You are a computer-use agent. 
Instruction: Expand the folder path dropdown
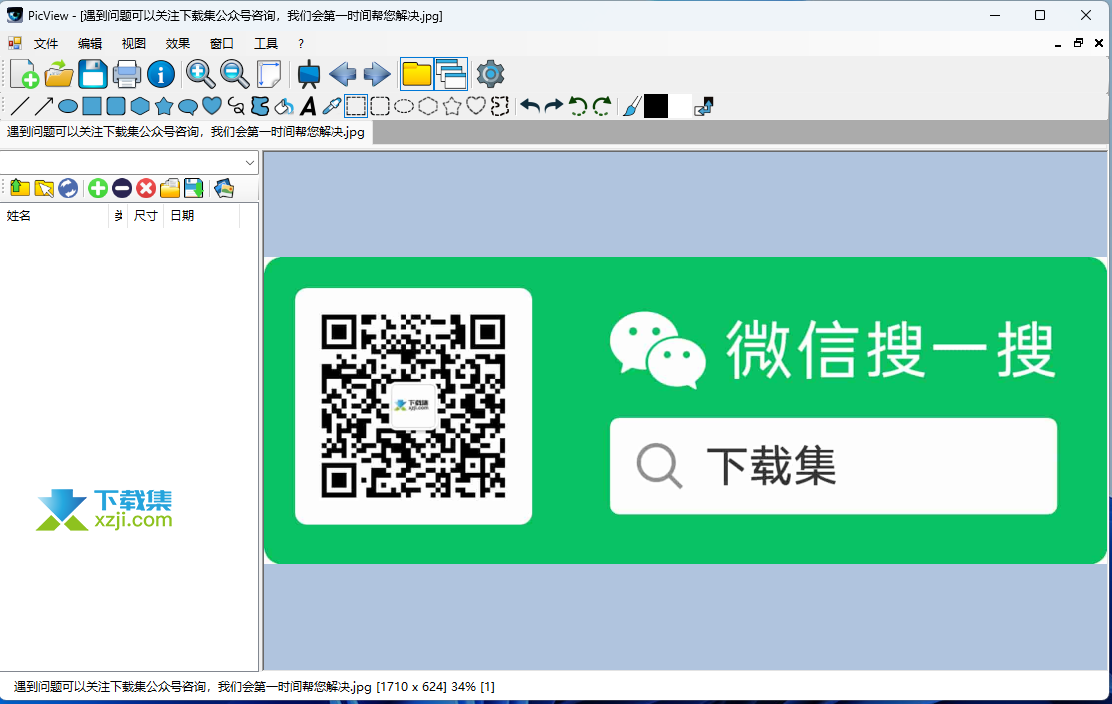[250, 162]
